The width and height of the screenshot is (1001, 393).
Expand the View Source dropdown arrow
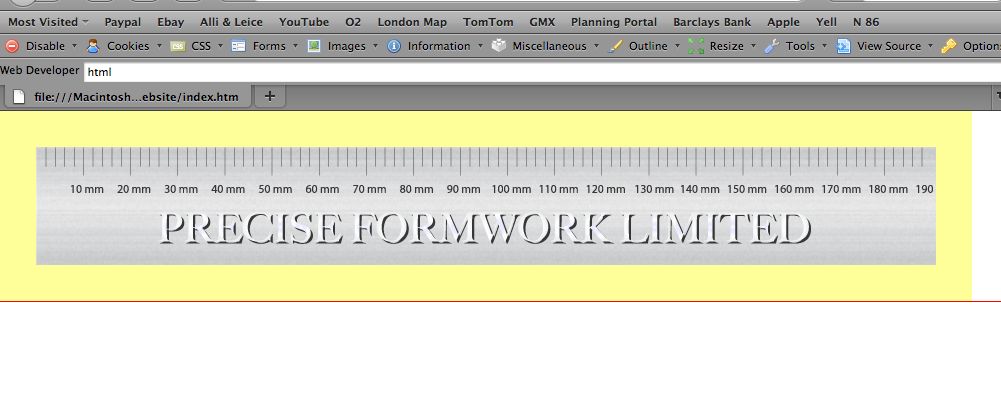[x=930, y=46]
